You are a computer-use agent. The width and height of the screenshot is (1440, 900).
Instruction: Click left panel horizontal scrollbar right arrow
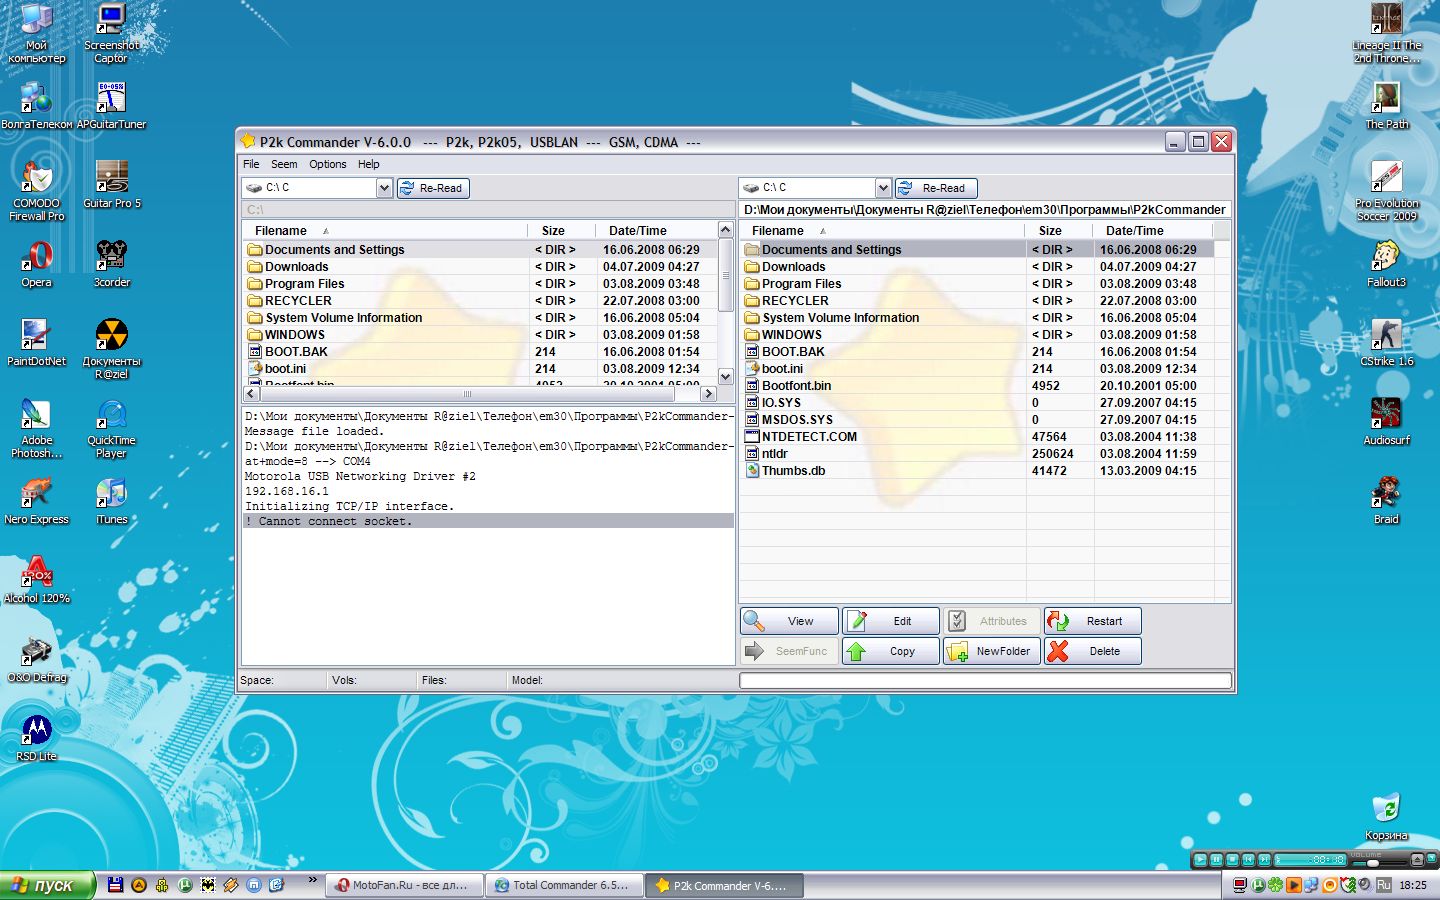[x=709, y=394]
